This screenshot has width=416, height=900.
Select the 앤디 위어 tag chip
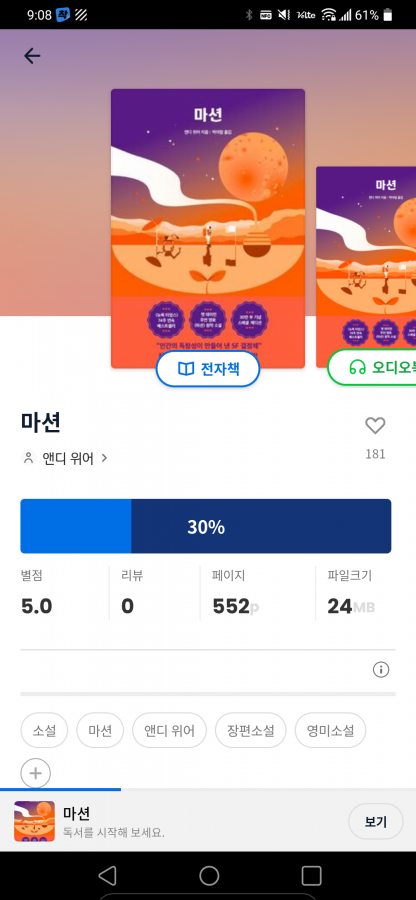pyautogui.click(x=169, y=731)
